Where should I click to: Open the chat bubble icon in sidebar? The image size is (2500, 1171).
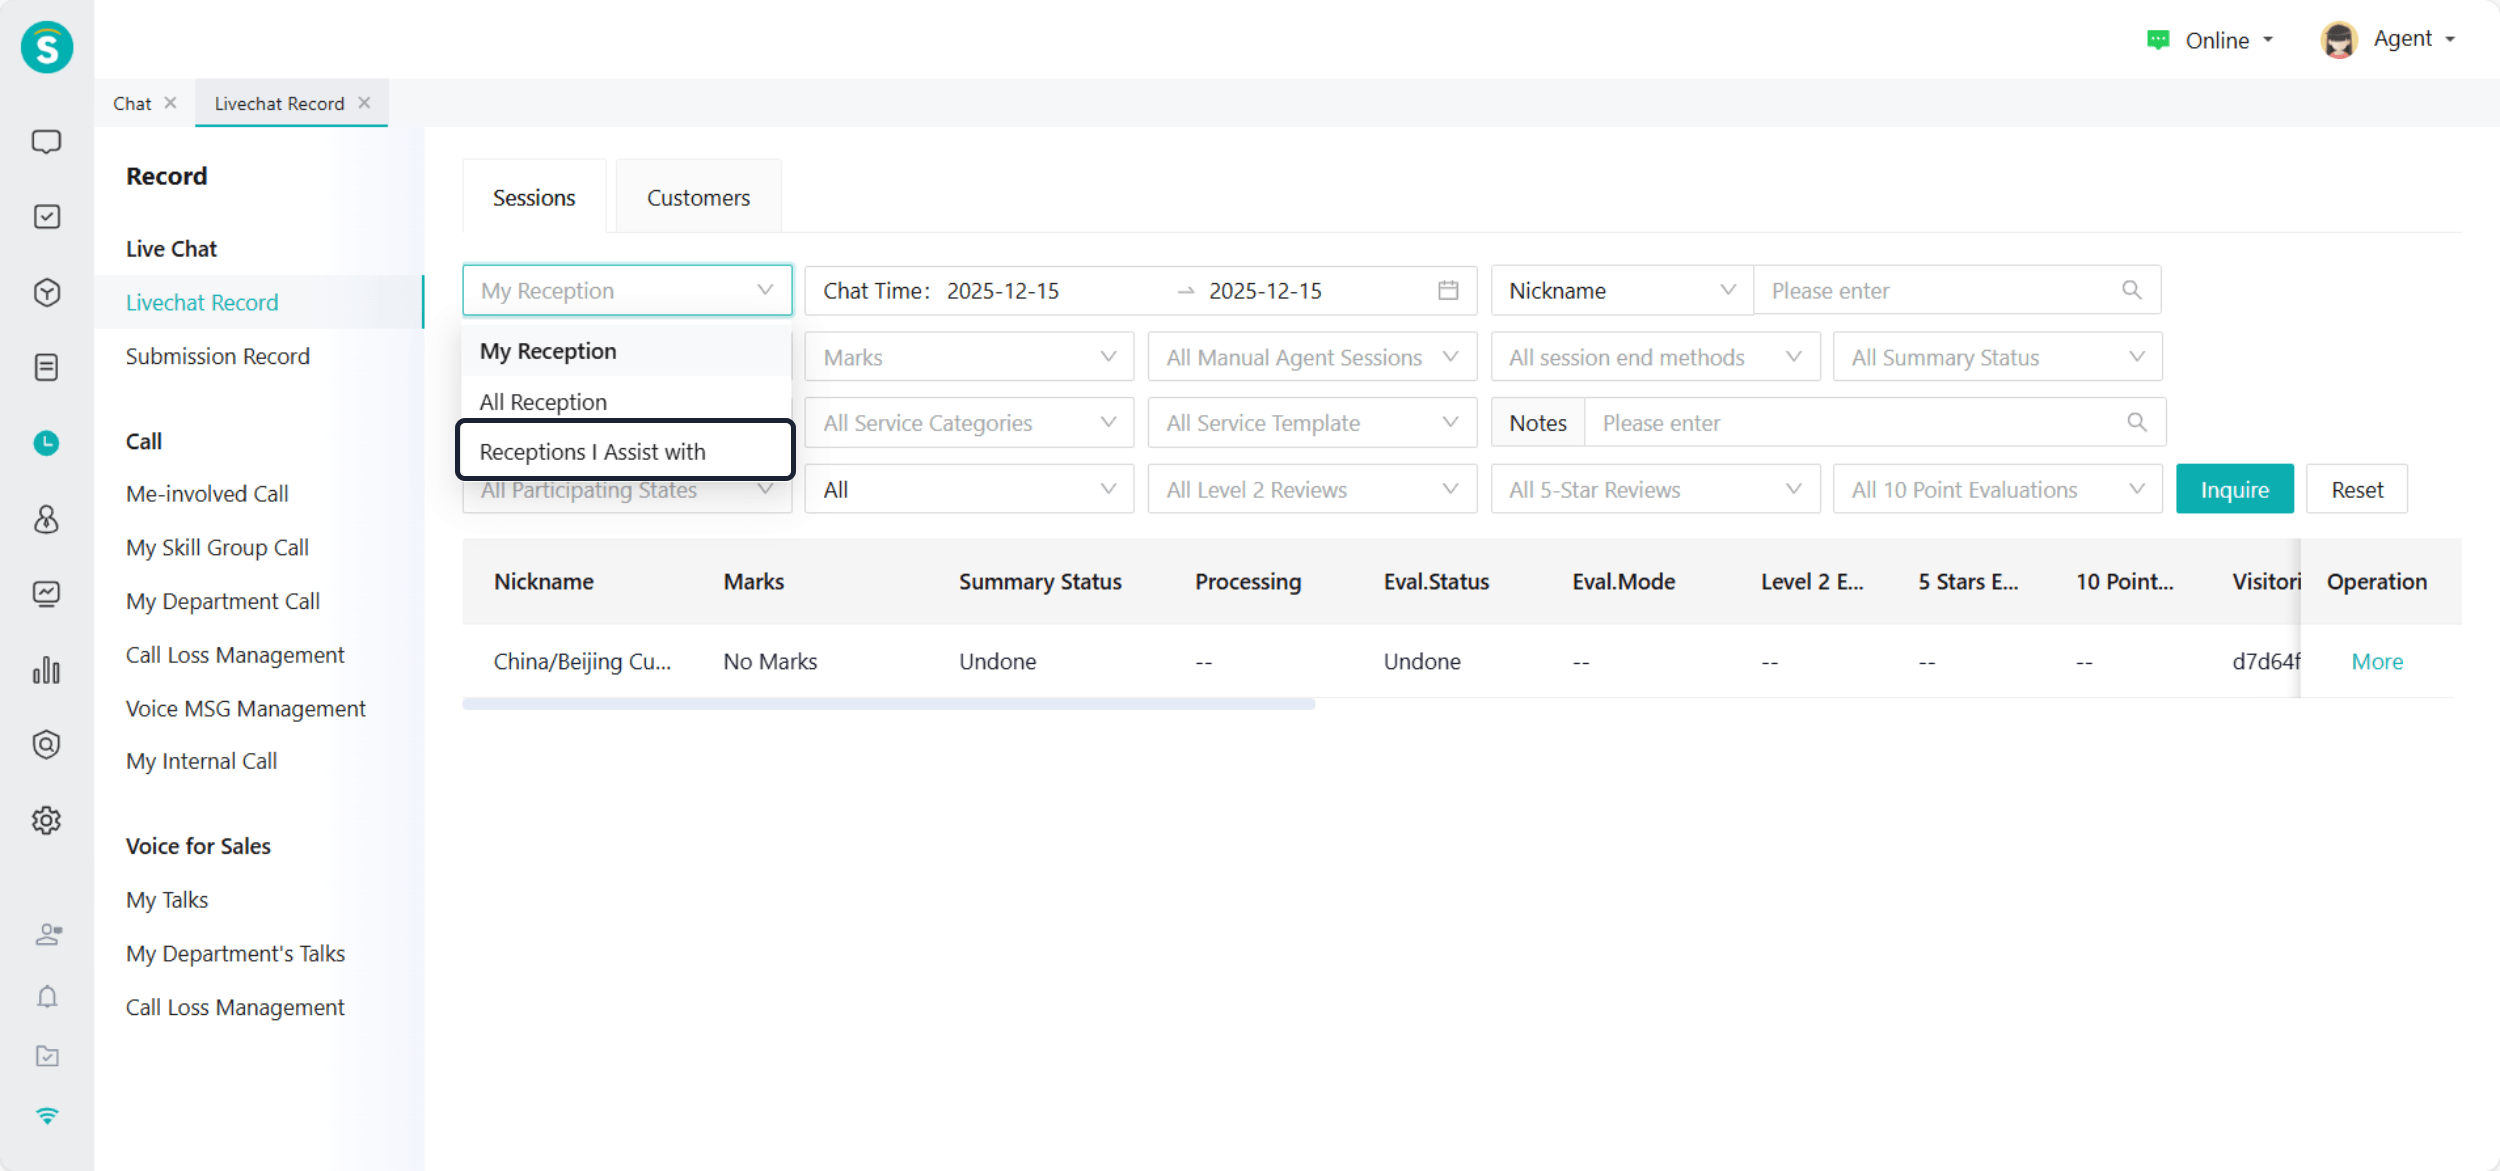pyautogui.click(x=46, y=142)
